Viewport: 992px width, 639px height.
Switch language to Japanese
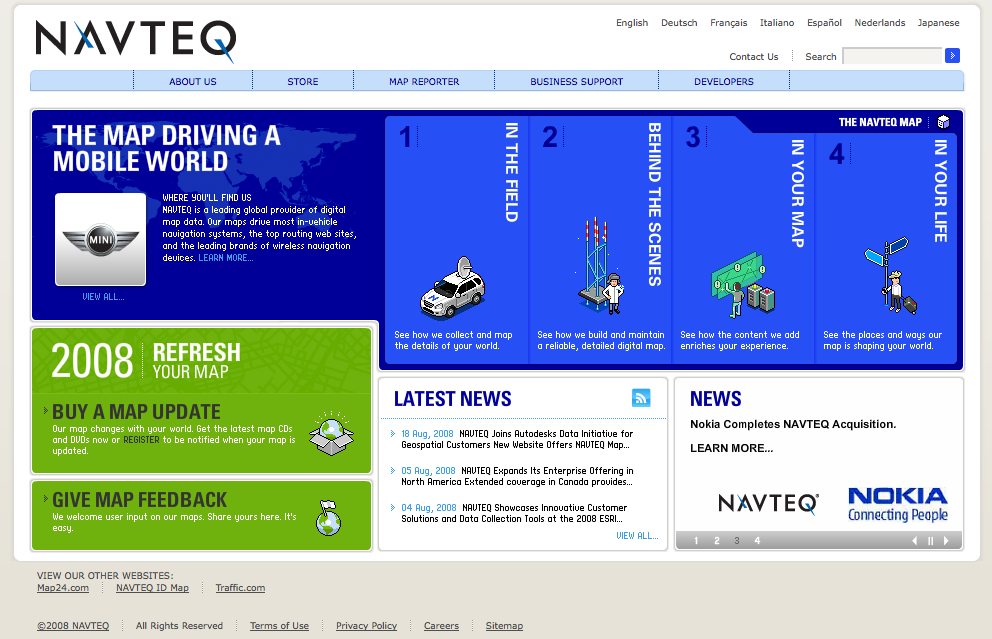pyautogui.click(x=938, y=23)
